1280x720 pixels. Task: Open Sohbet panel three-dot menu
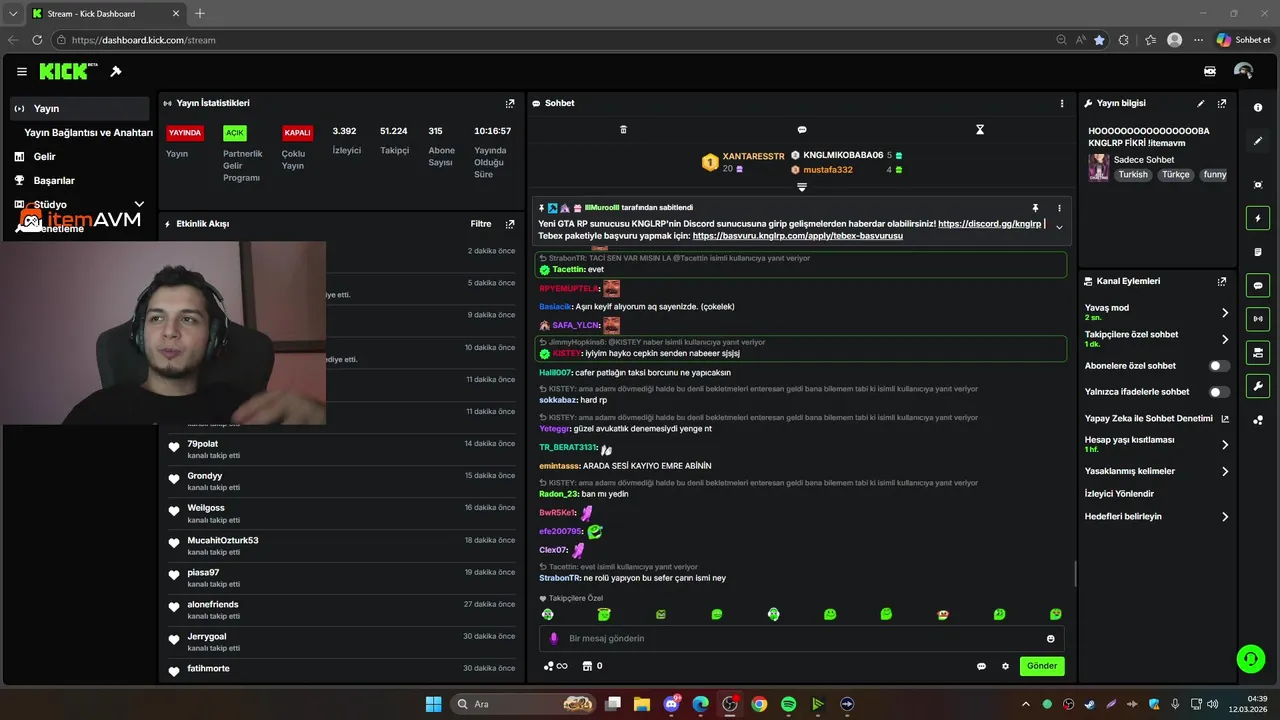pyautogui.click(x=1062, y=103)
